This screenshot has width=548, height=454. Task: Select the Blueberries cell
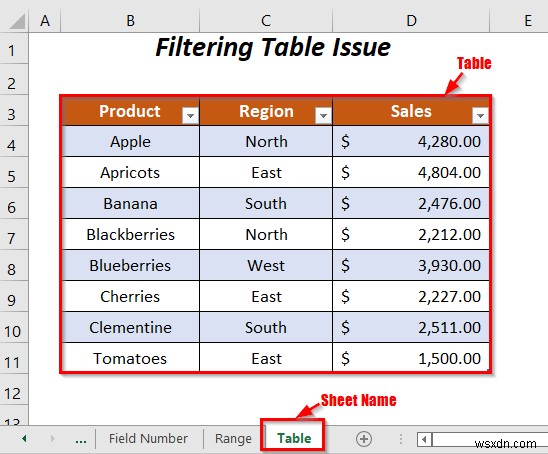(x=130, y=265)
